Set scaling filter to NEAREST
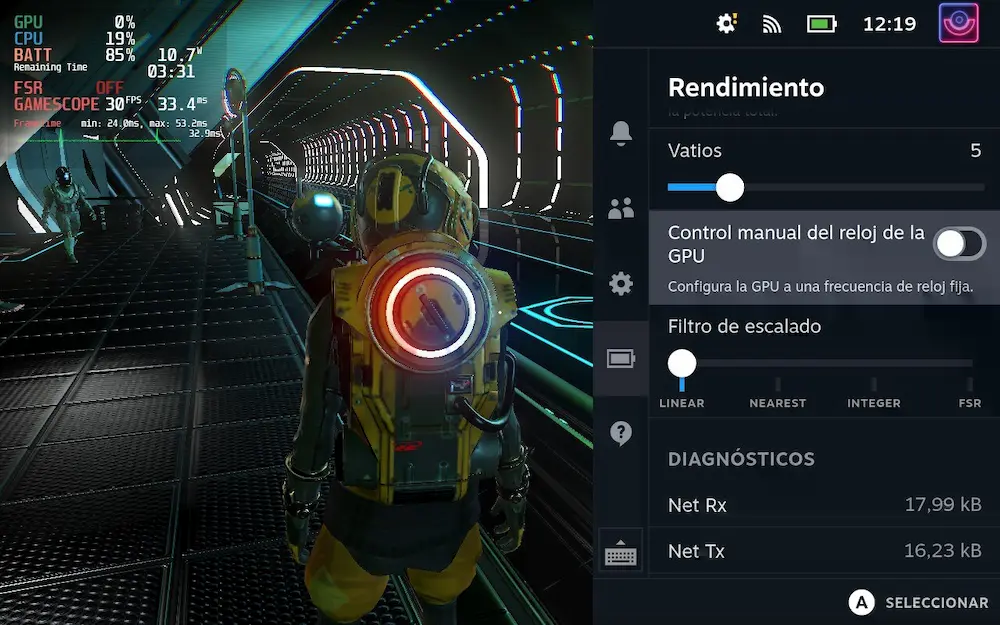The height and width of the screenshot is (625, 1000). (777, 403)
